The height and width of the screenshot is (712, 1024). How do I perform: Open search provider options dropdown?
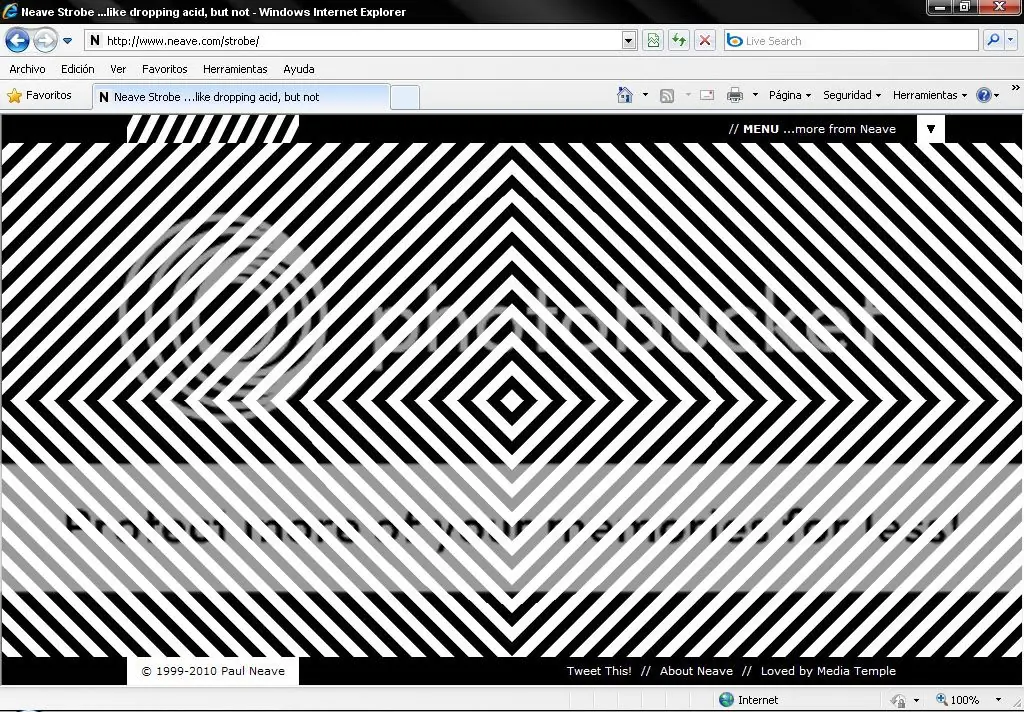1011,40
